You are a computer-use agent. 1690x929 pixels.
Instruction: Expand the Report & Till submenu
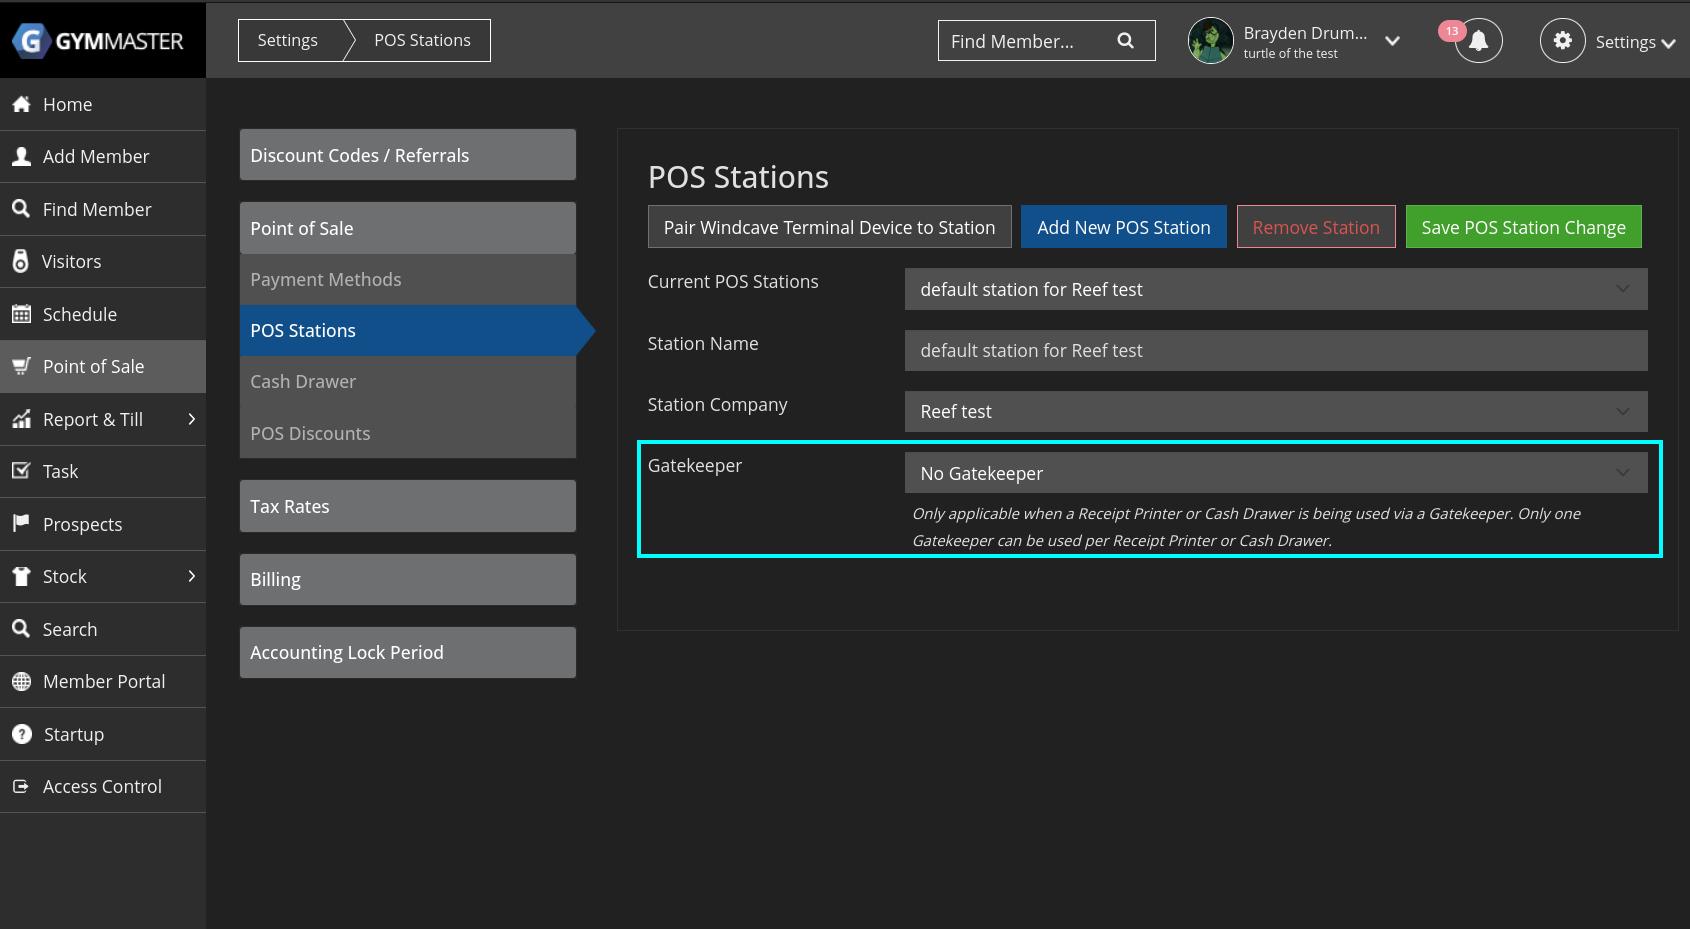coord(191,419)
